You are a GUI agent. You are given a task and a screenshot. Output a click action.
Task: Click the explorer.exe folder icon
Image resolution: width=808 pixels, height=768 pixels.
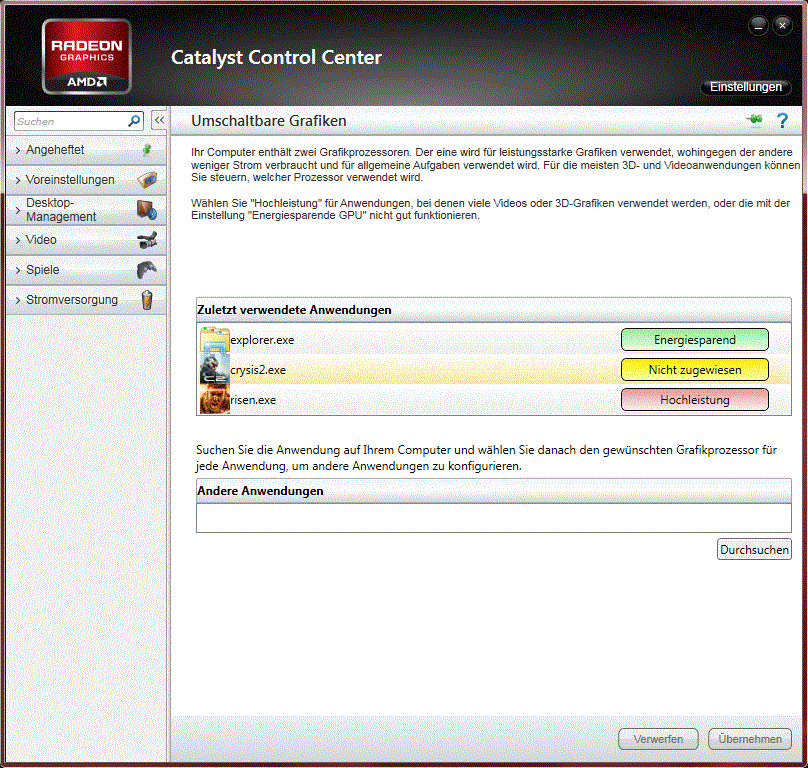tap(215, 340)
